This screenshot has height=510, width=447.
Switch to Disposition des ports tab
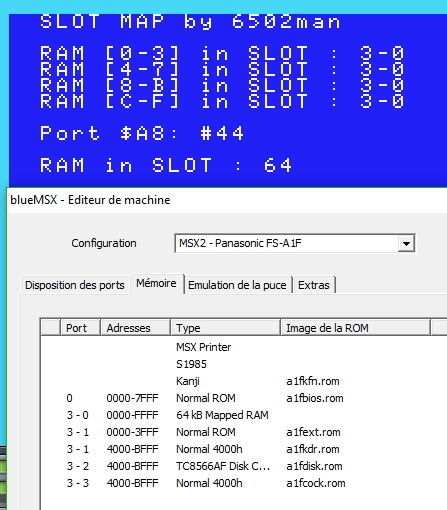pyautogui.click(x=75, y=285)
